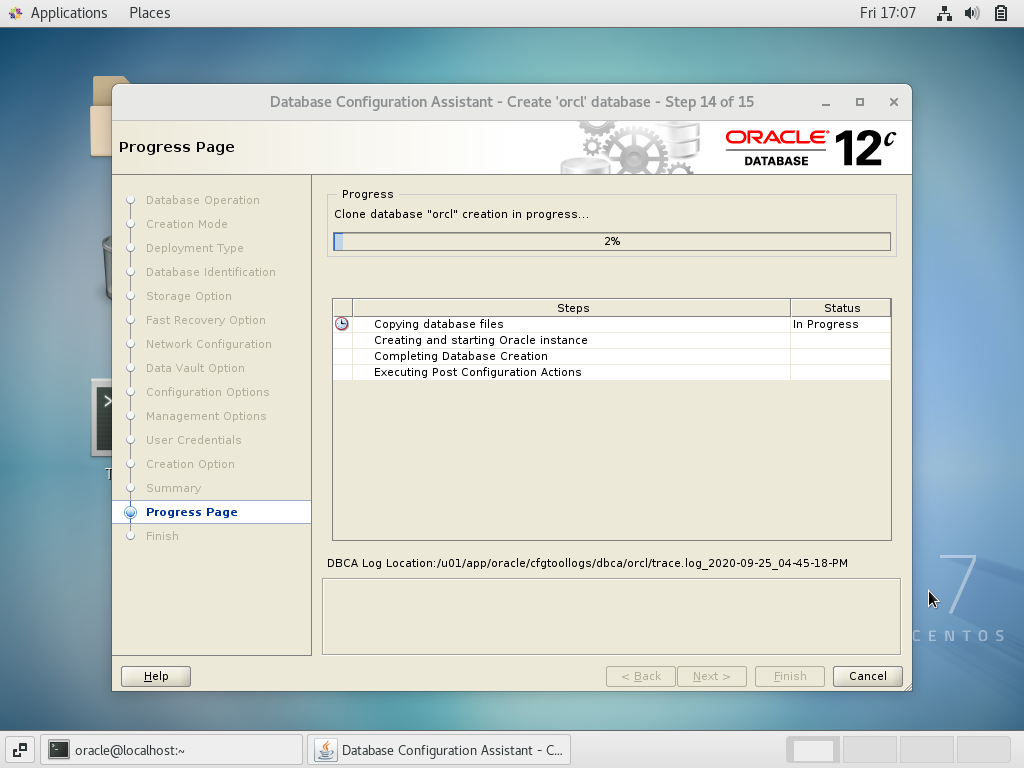The width and height of the screenshot is (1024, 768).
Task: Click the Clone database creation in progress text
Action: point(462,214)
